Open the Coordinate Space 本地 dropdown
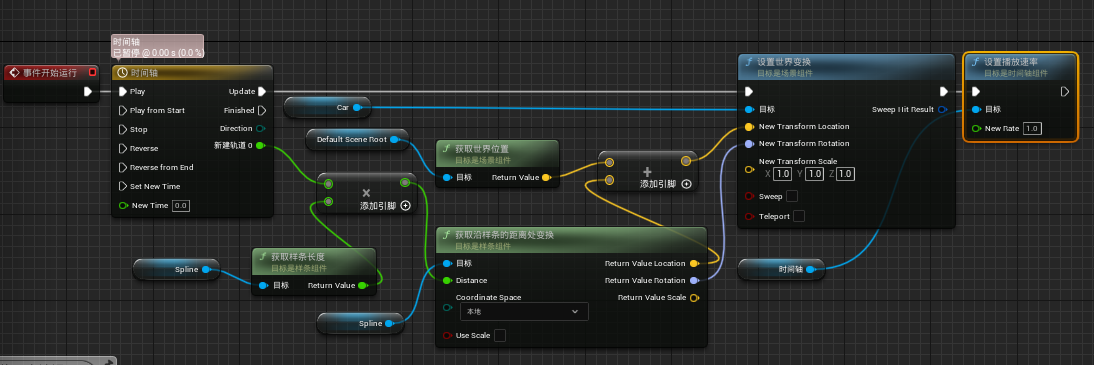Image resolution: width=1094 pixels, height=365 pixels. (x=523, y=311)
